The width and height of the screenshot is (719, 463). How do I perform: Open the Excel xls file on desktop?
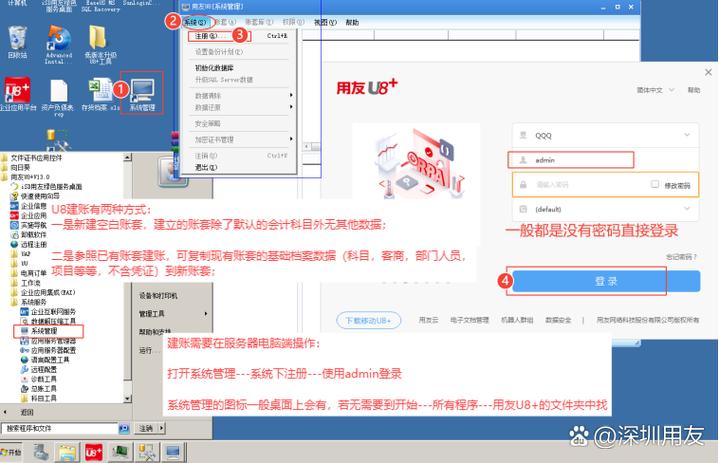(x=100, y=94)
